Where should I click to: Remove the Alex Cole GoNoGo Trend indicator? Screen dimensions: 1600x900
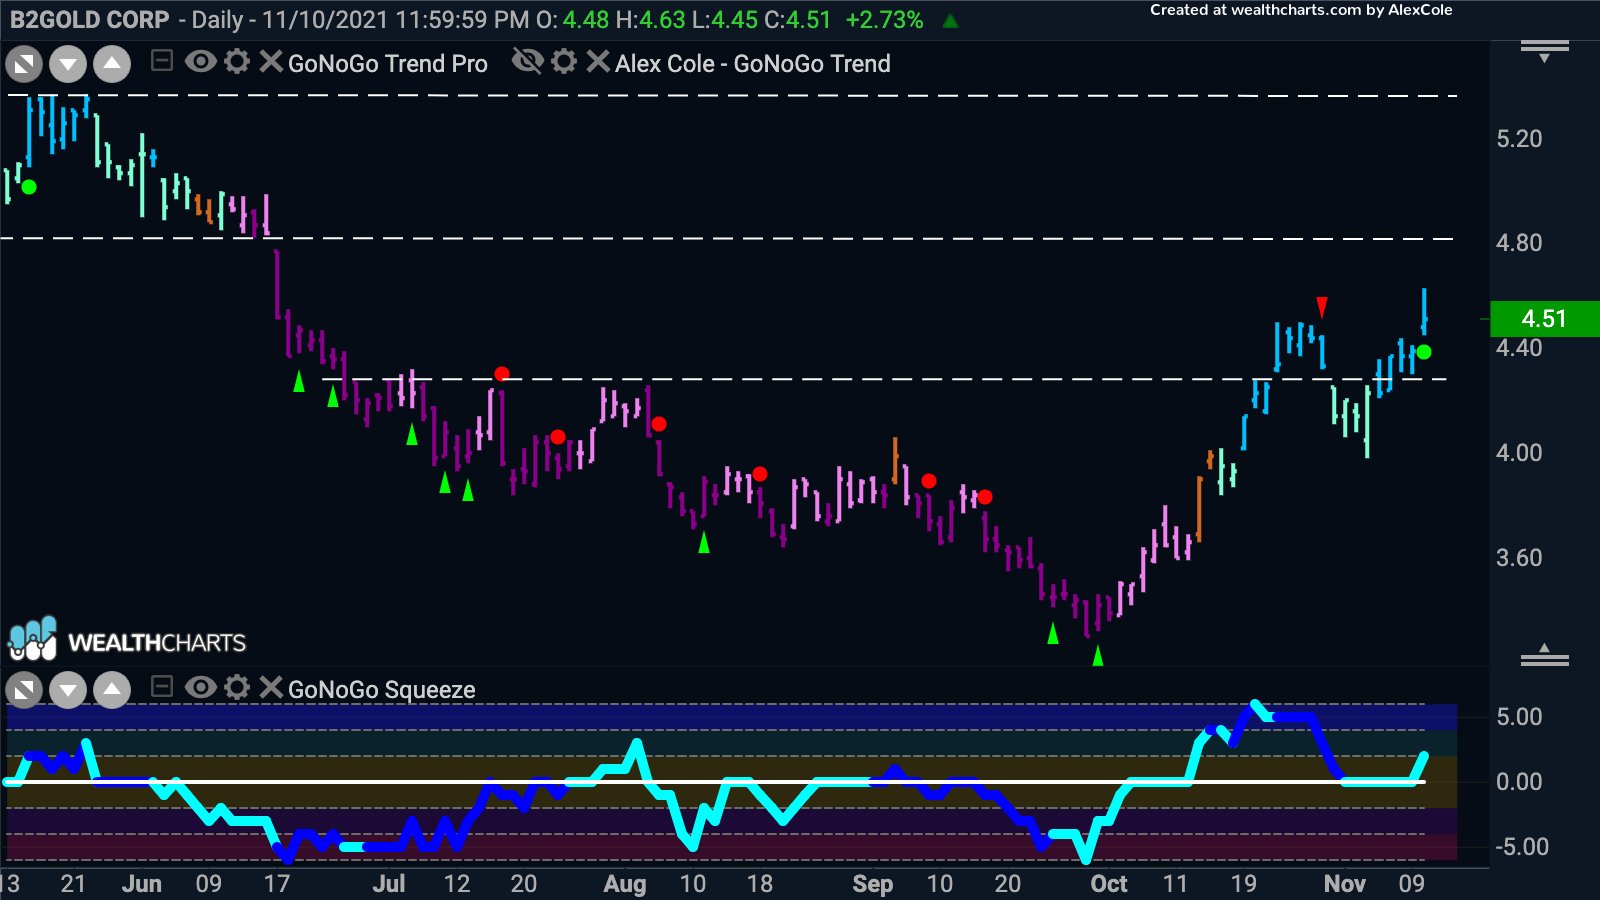(x=598, y=62)
